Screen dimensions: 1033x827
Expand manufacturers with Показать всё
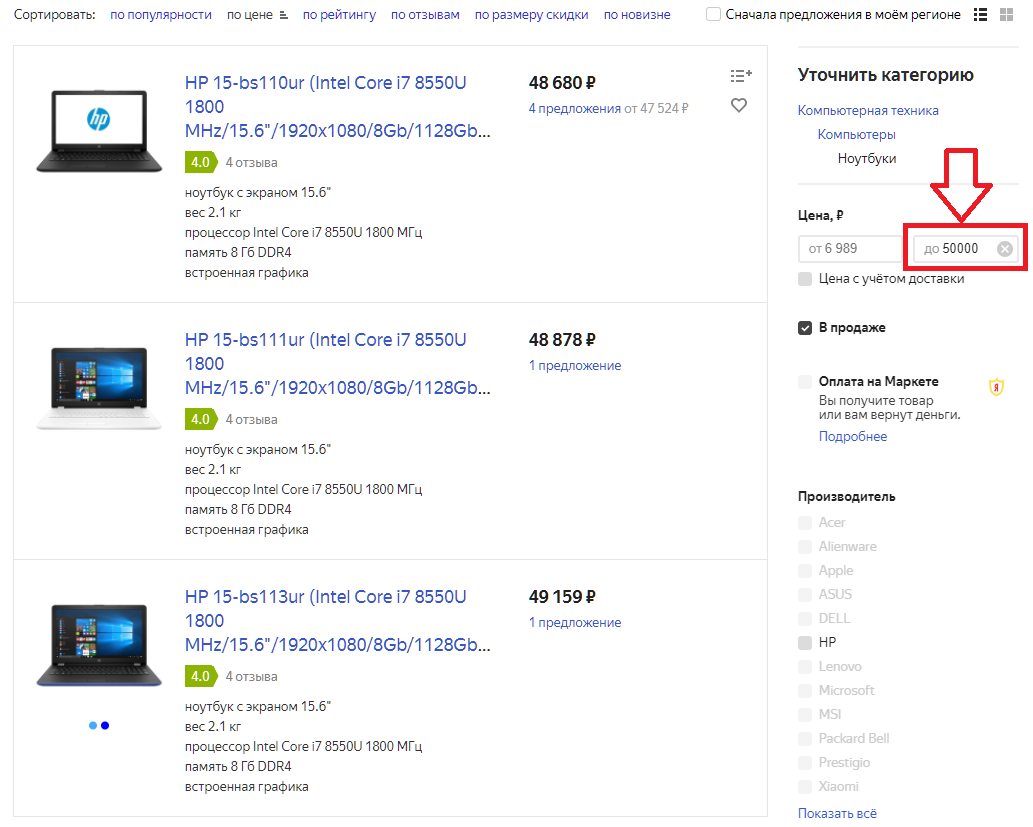pos(837,813)
